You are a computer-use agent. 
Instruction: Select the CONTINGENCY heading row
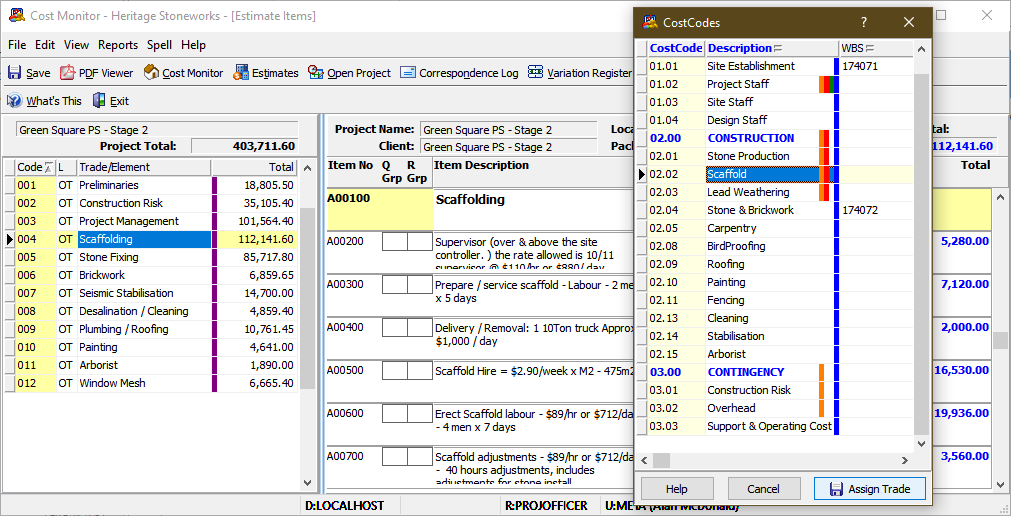coord(775,372)
